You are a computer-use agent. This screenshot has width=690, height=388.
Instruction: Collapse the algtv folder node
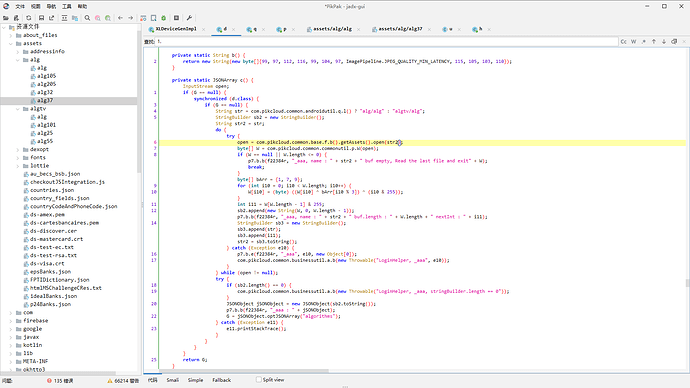pos(18,109)
